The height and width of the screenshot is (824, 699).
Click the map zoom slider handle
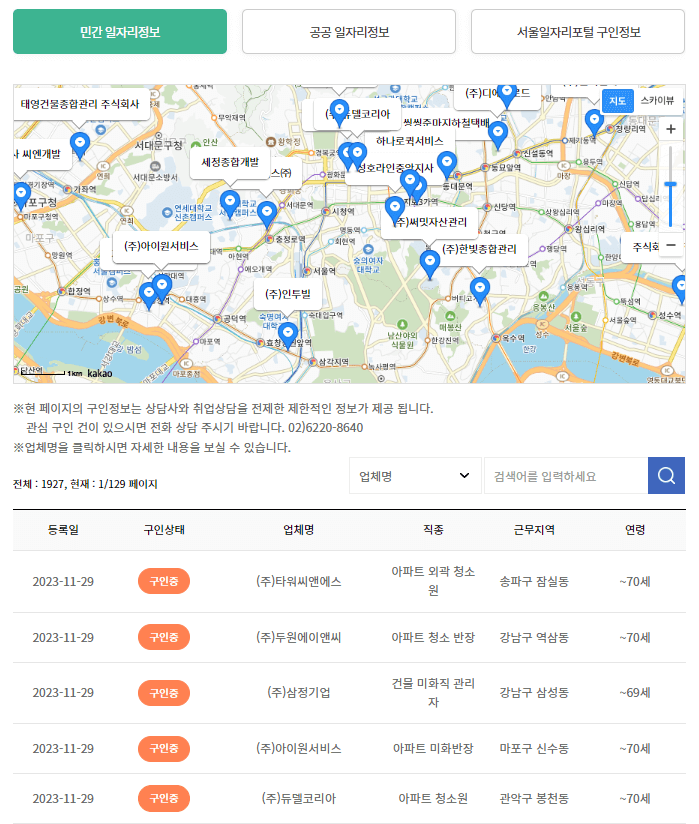point(670,184)
